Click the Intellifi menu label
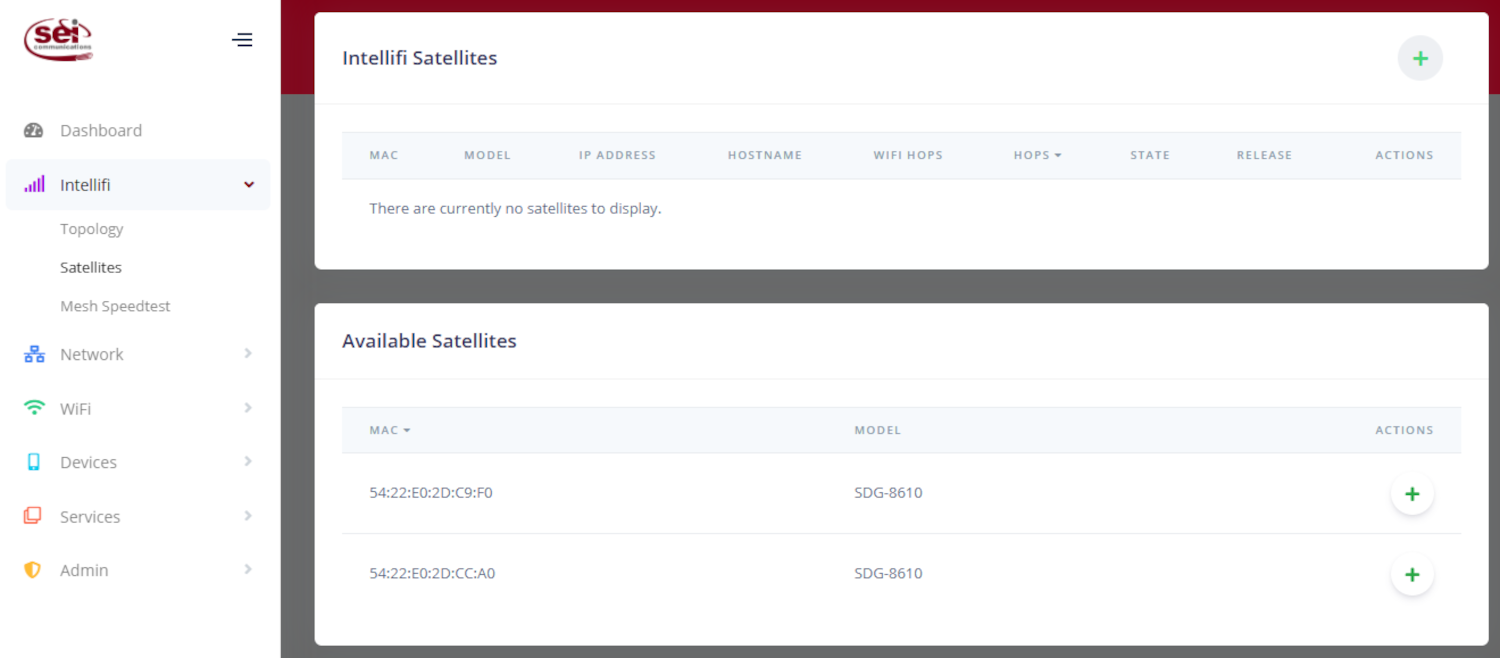 (x=85, y=185)
